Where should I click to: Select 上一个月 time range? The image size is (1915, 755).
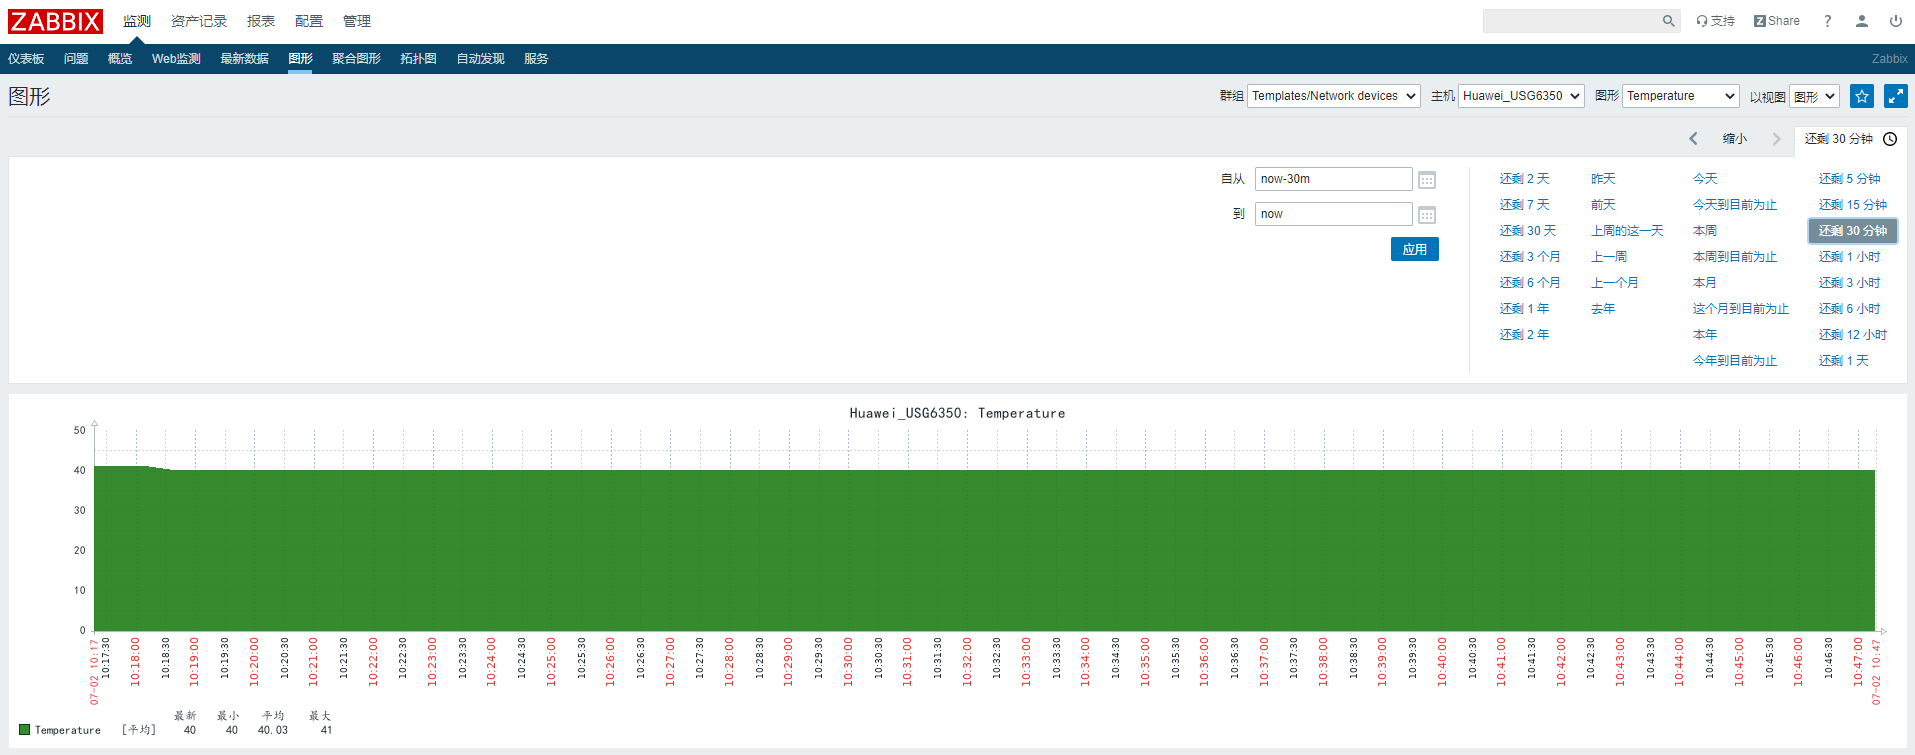click(1615, 283)
